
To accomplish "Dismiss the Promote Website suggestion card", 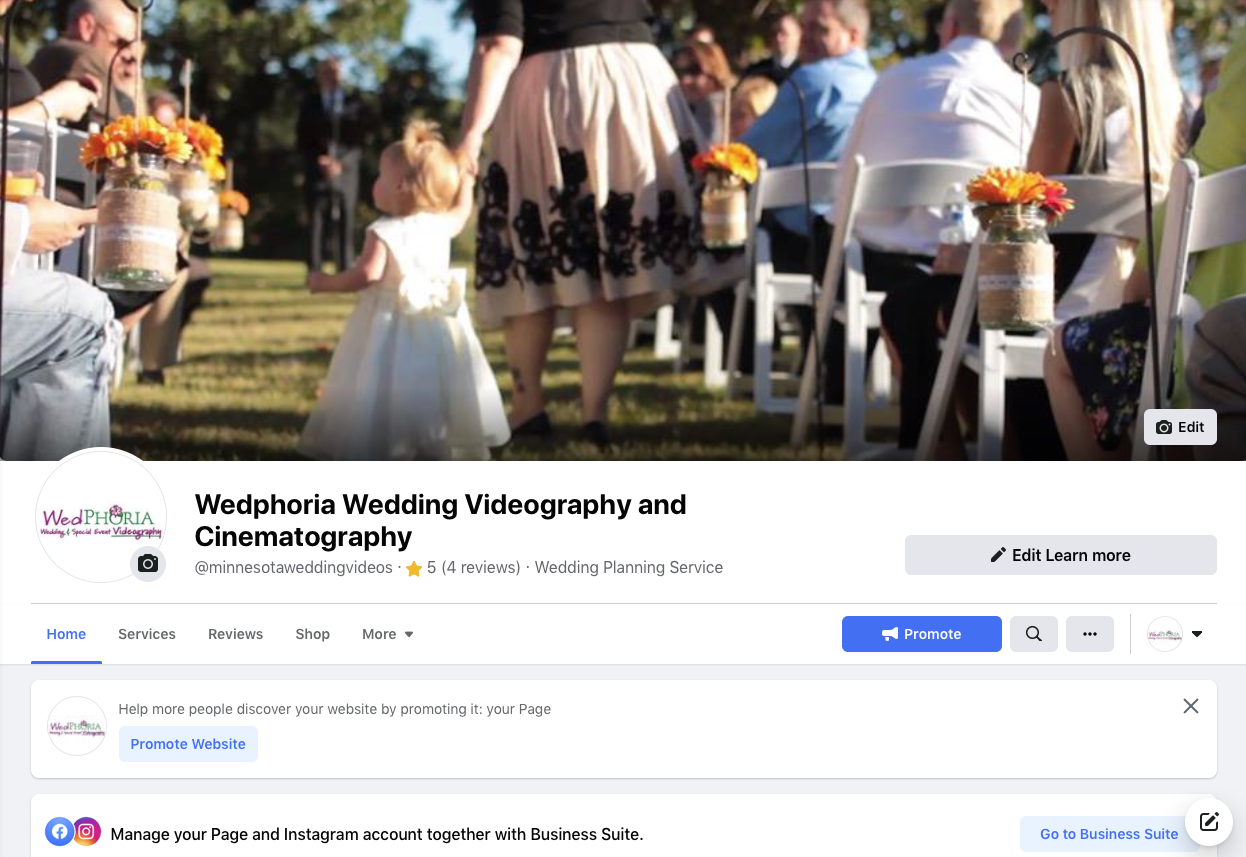I will pos(1191,706).
